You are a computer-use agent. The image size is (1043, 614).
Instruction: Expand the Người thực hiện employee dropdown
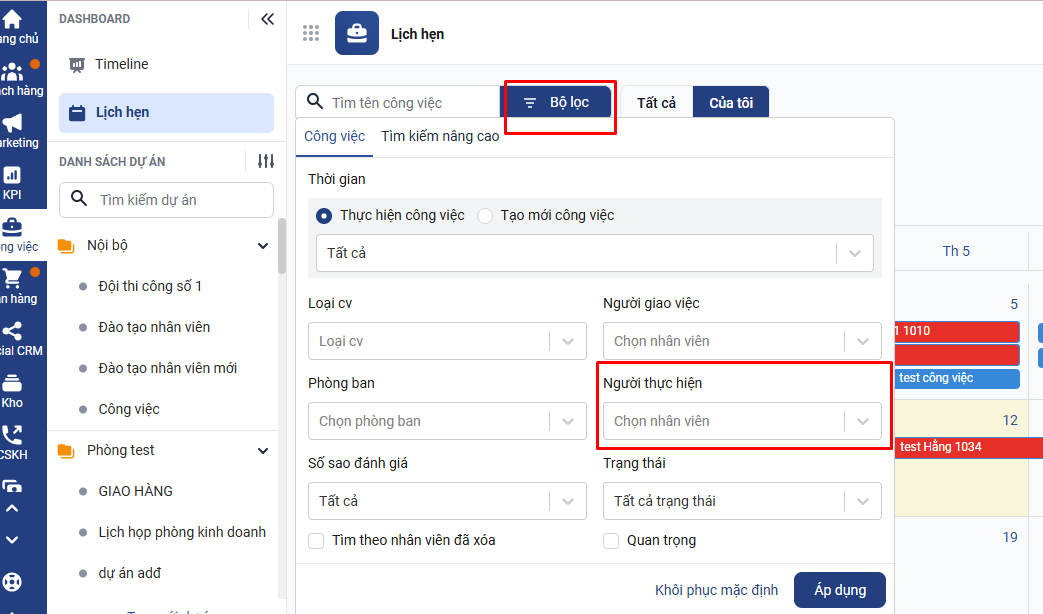pos(741,421)
